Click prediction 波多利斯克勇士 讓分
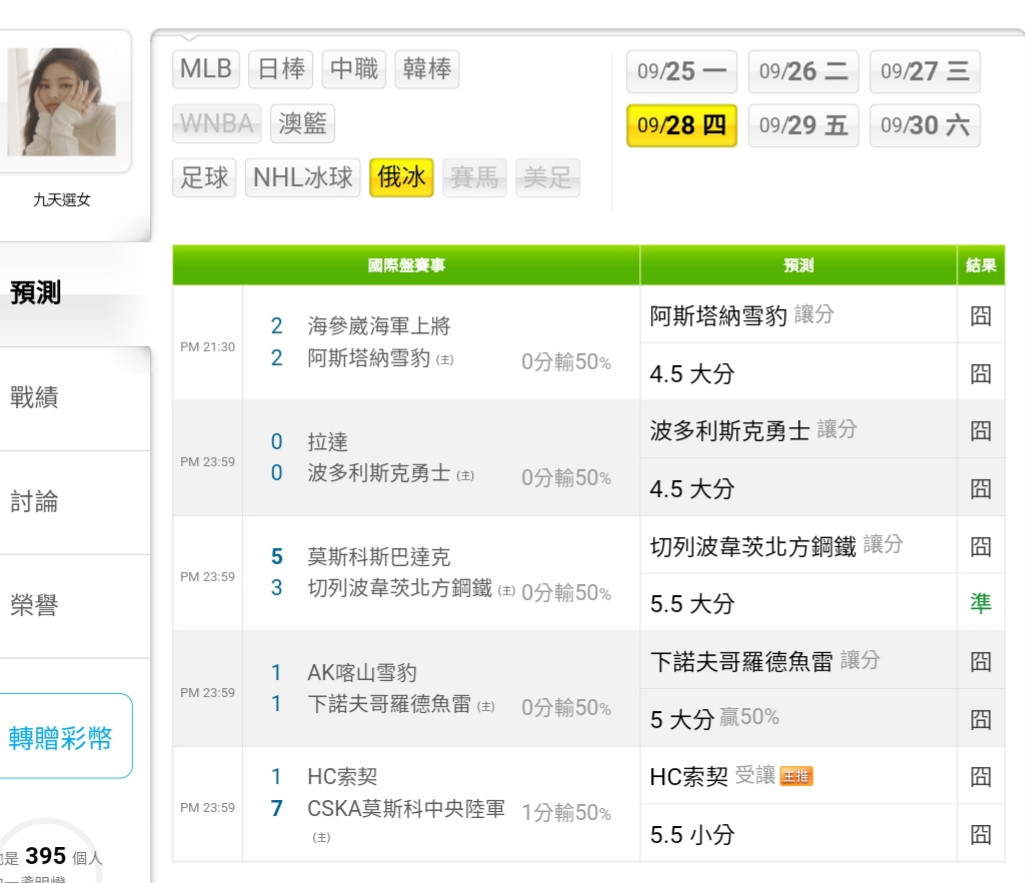The image size is (1025, 883). [753, 430]
